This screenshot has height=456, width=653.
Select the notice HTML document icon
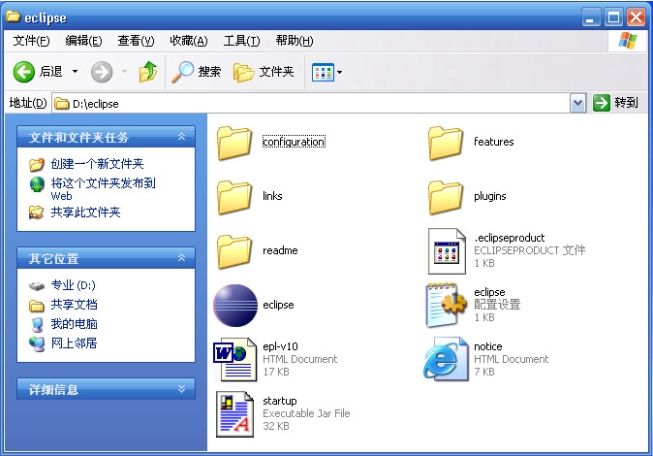click(446, 359)
